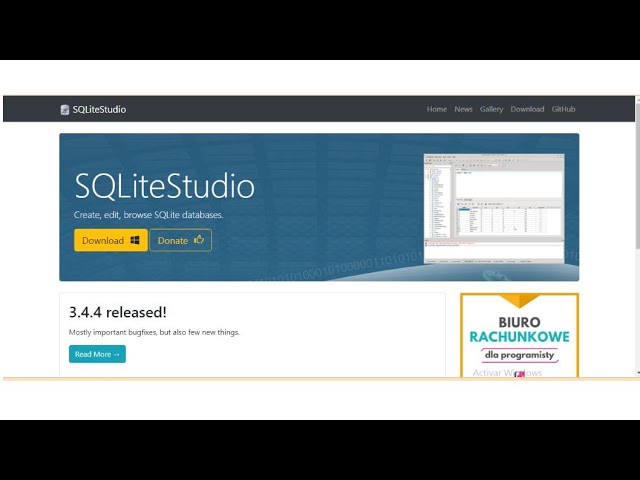The image size is (640, 480).
Task: Select the '3.4.4 released!' headline
Action: pyautogui.click(x=118, y=312)
